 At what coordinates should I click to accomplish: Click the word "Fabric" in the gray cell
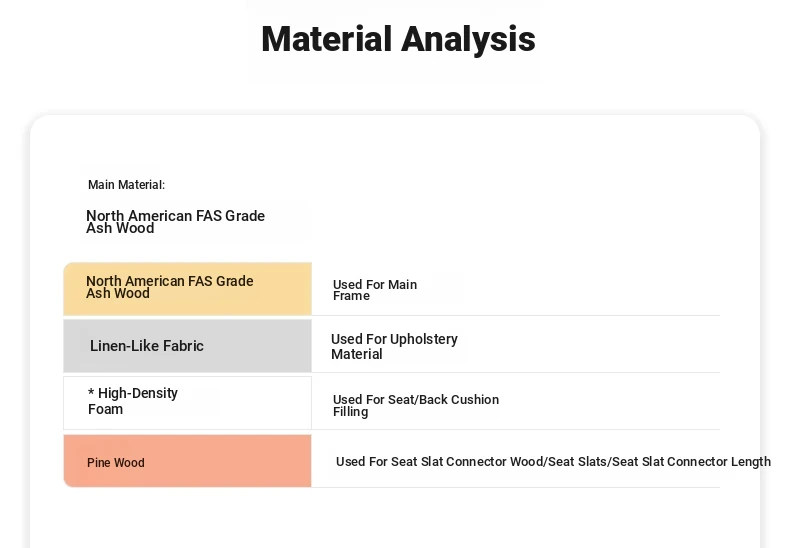pyautogui.click(x=183, y=346)
